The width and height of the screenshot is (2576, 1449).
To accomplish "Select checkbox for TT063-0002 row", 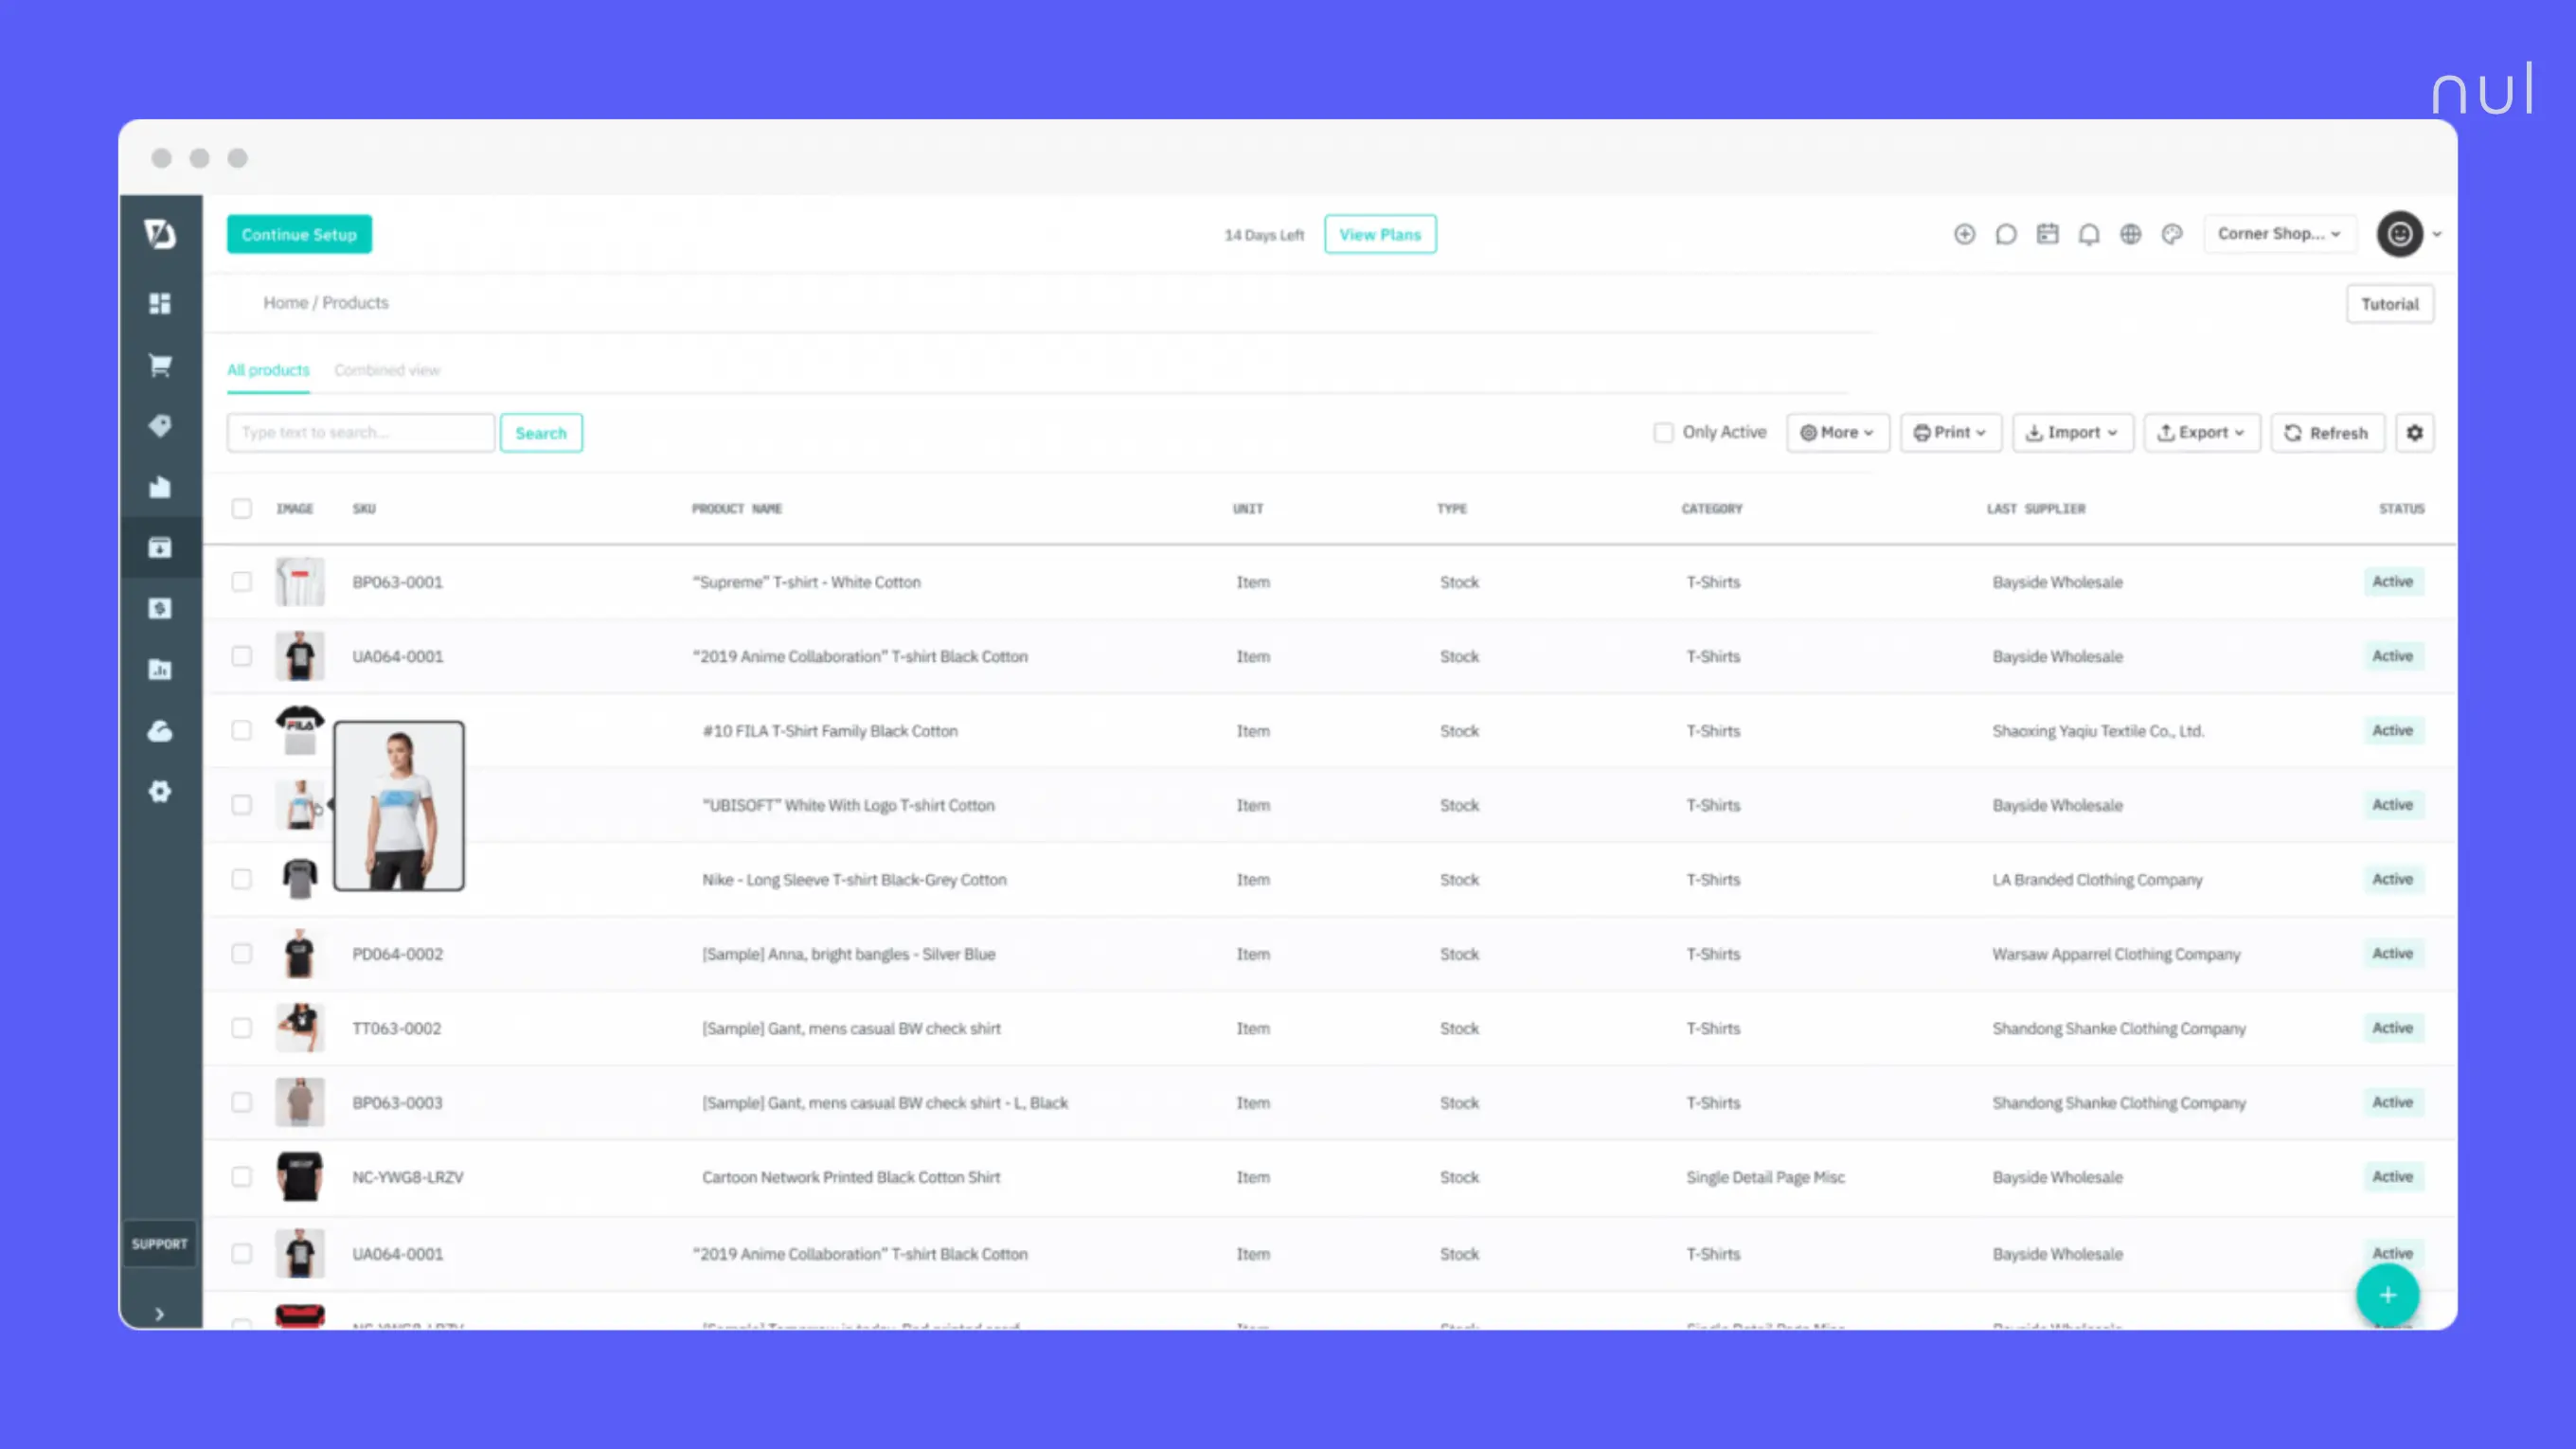I will coord(242,1028).
